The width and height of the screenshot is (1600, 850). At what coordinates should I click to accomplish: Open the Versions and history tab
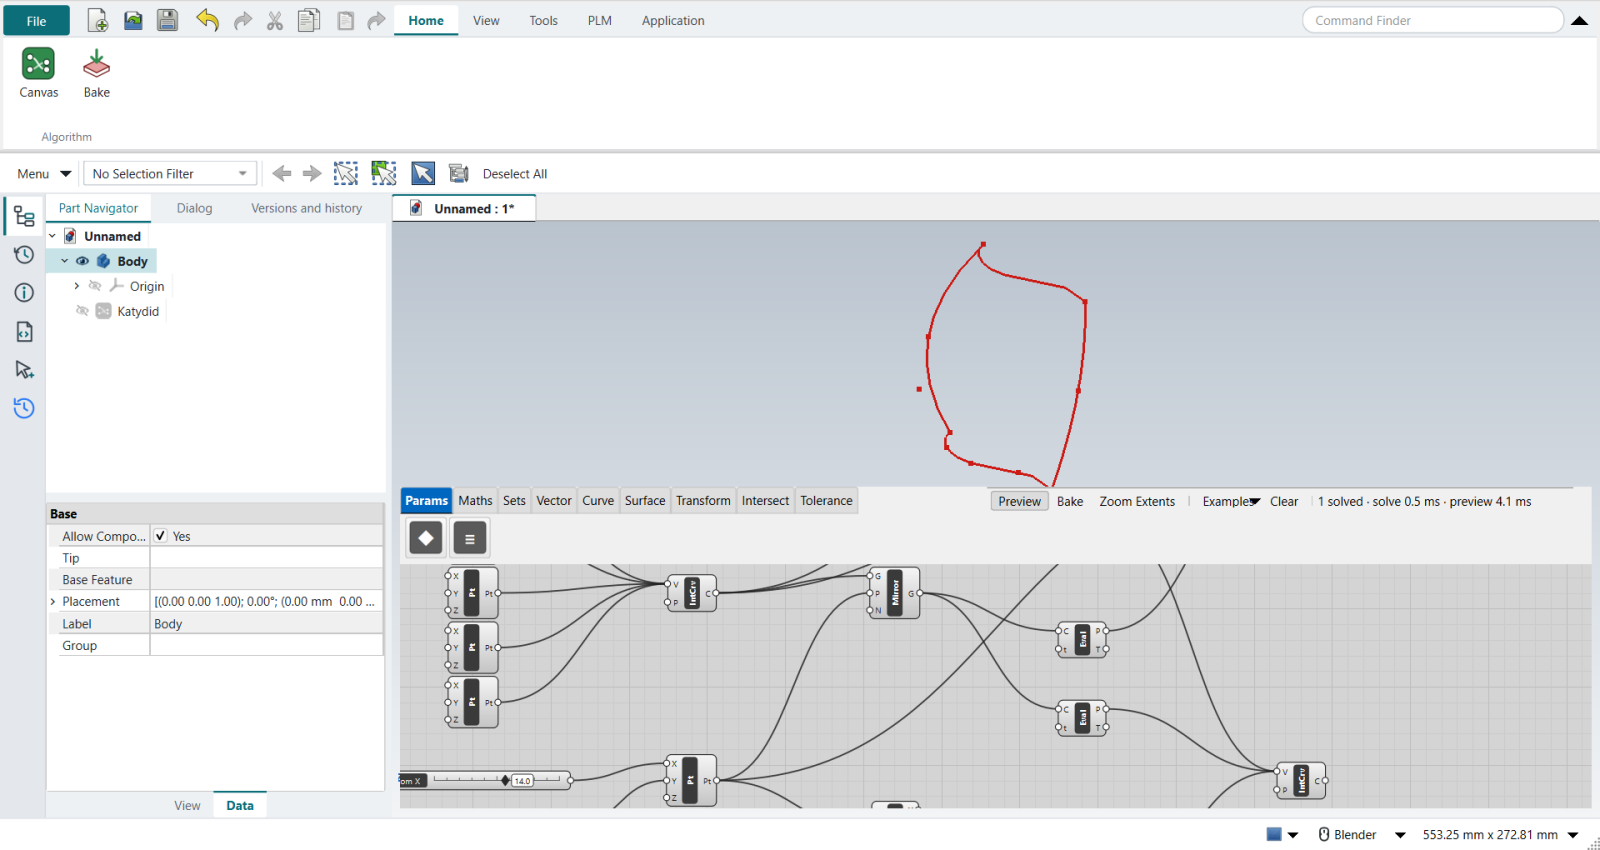click(307, 208)
